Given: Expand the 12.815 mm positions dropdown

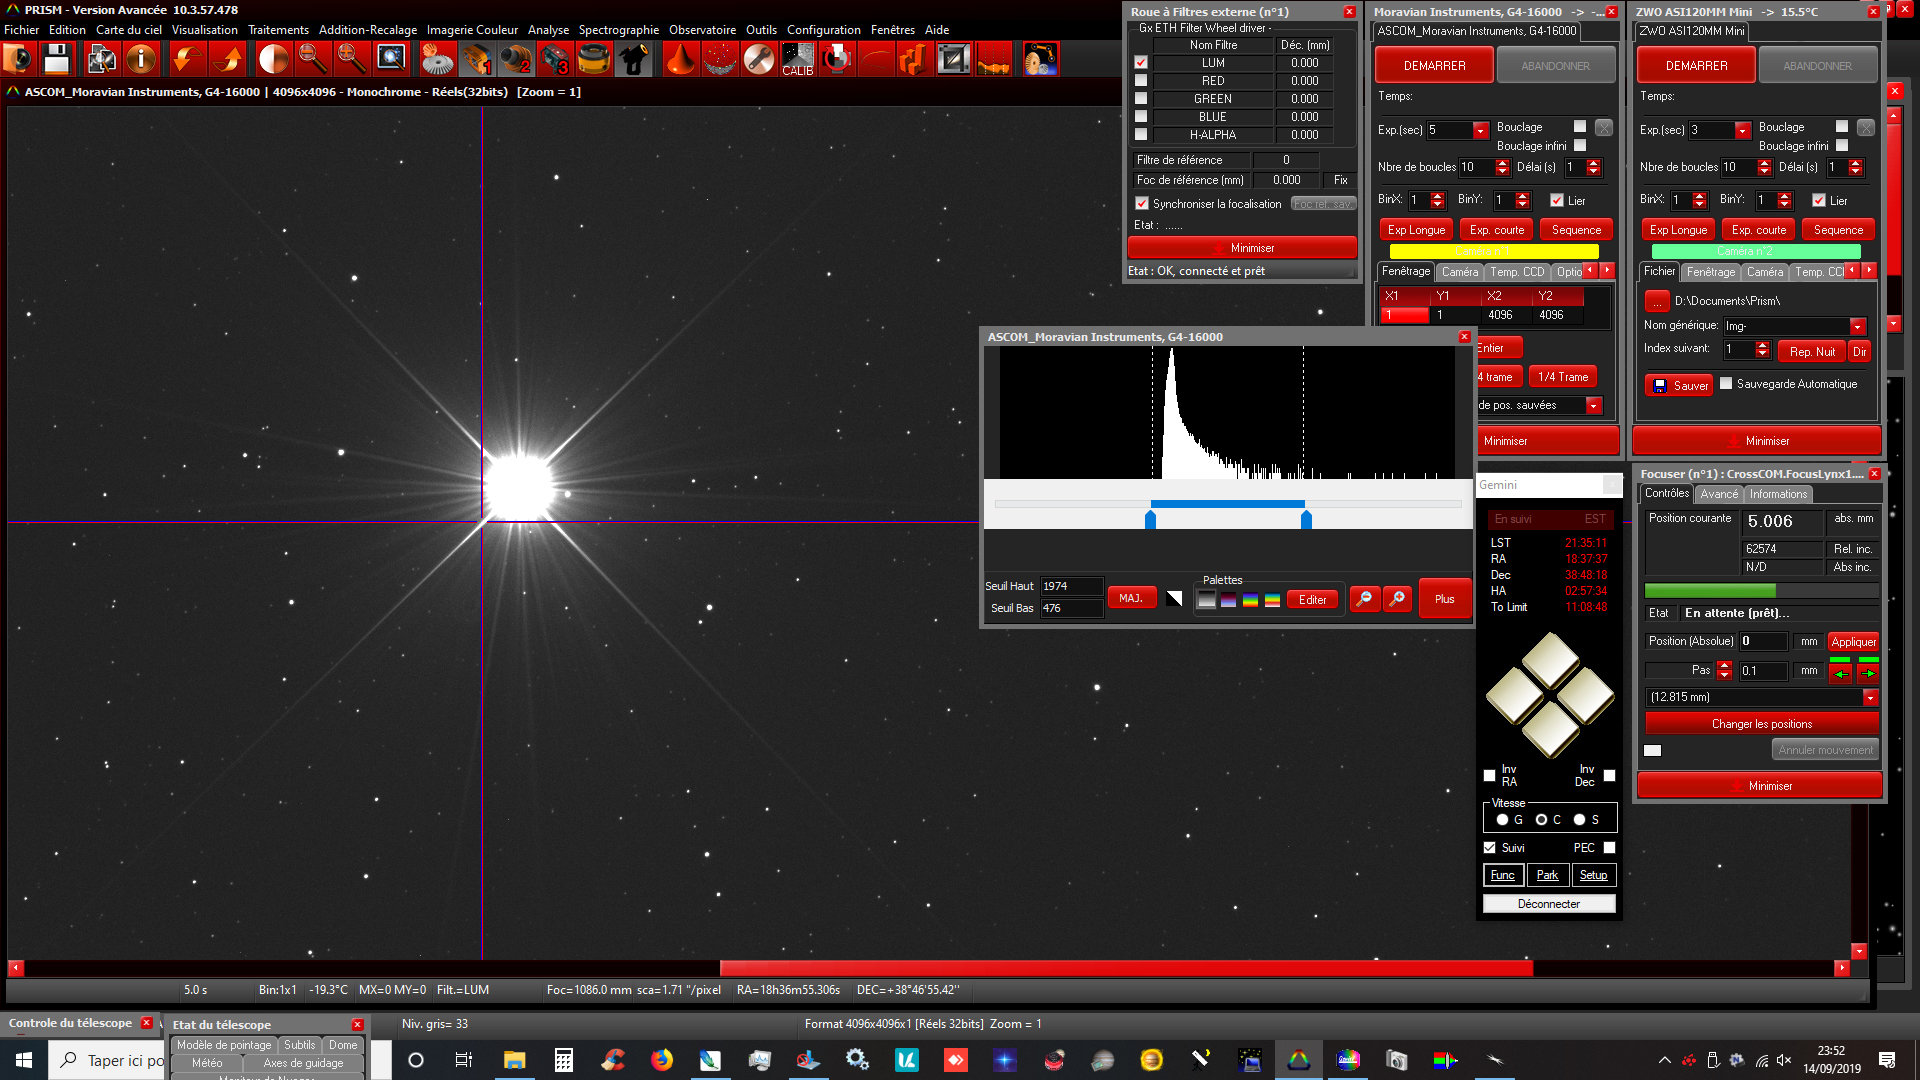Looking at the screenshot, I should (x=1870, y=698).
